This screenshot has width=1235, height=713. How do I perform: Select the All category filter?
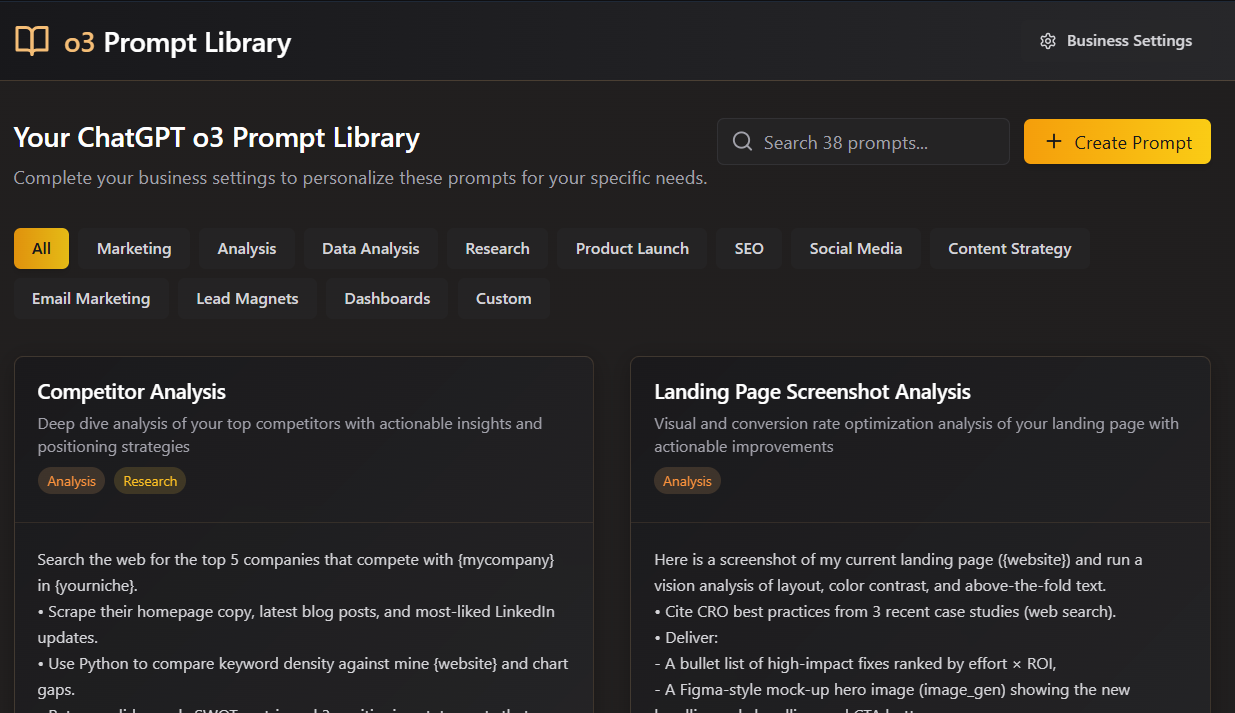[41, 249]
